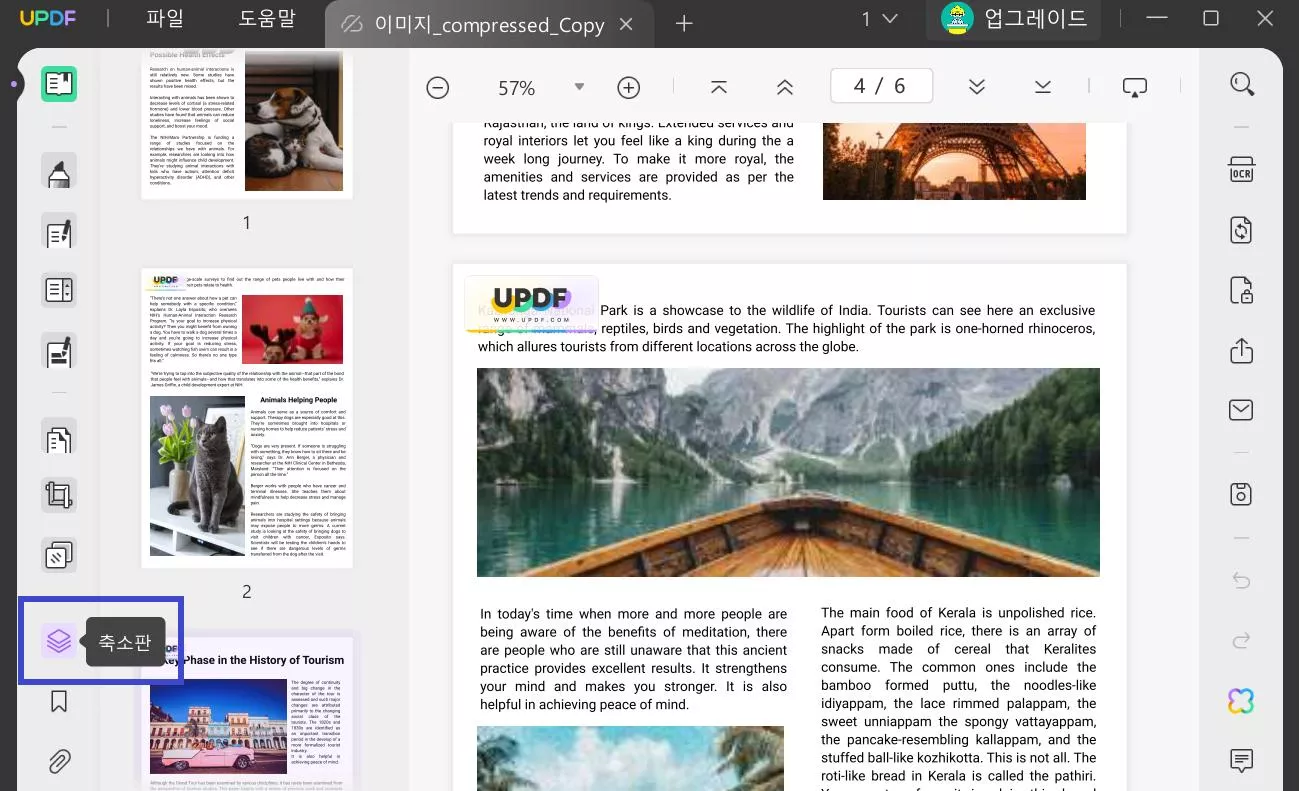Open the Form preparation tool

coord(59,291)
